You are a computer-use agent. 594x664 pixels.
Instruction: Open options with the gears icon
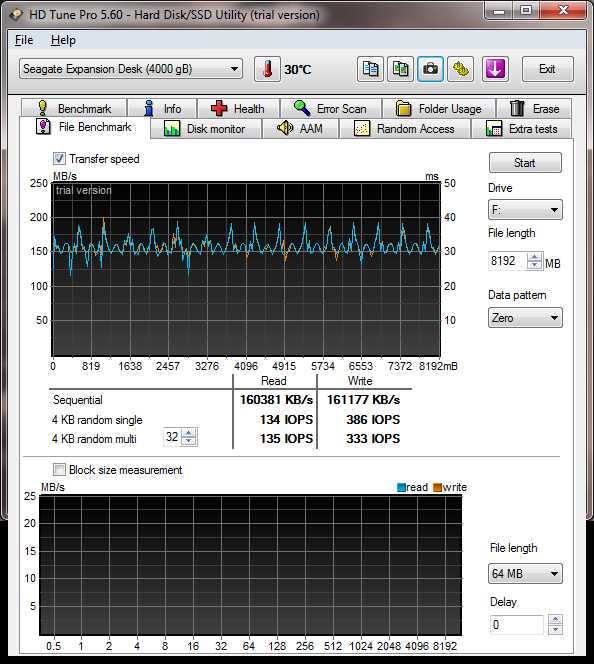[x=460, y=69]
